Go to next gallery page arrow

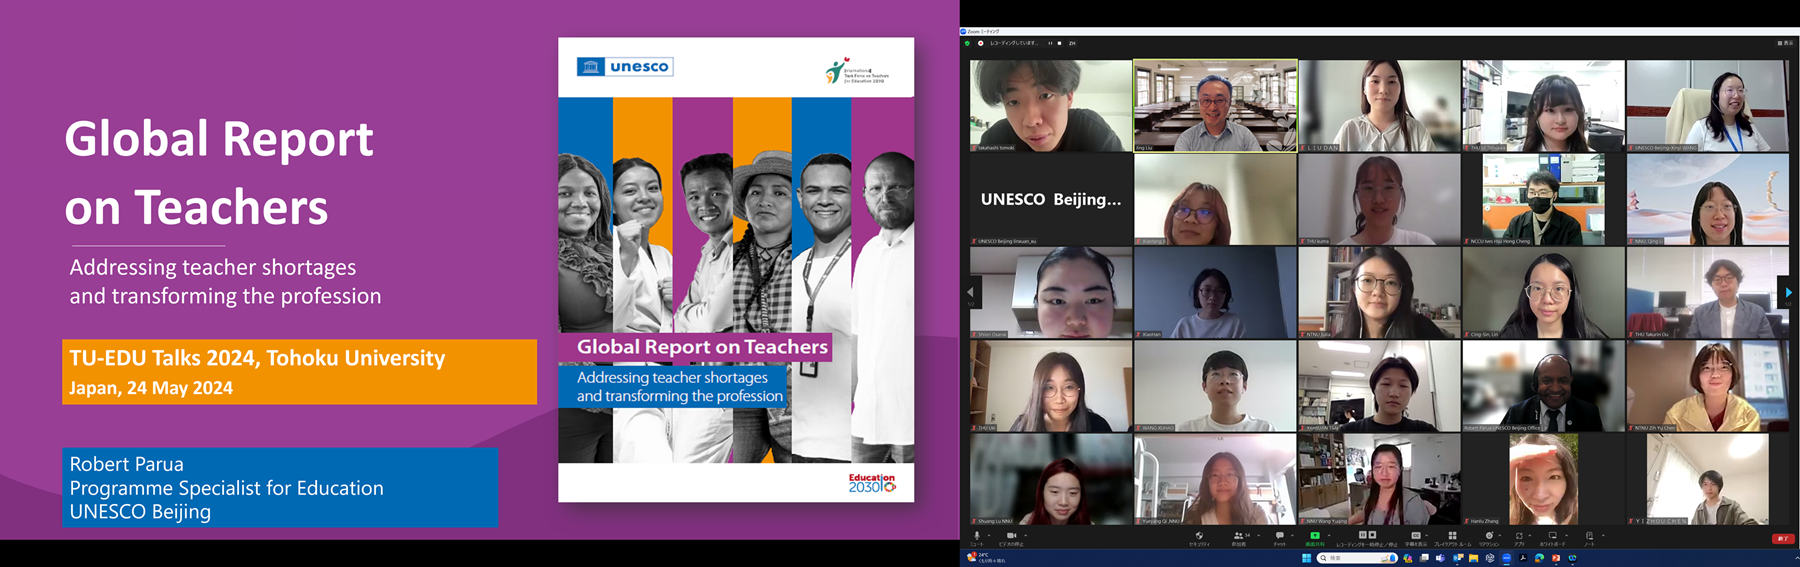click(1788, 292)
